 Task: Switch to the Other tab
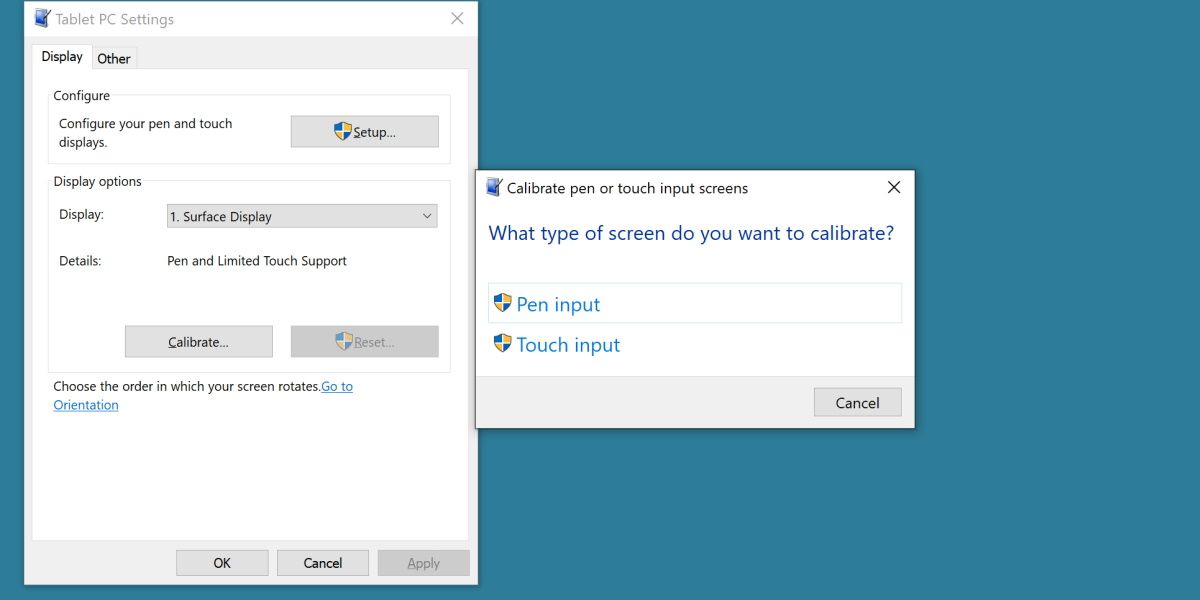pyautogui.click(x=113, y=58)
